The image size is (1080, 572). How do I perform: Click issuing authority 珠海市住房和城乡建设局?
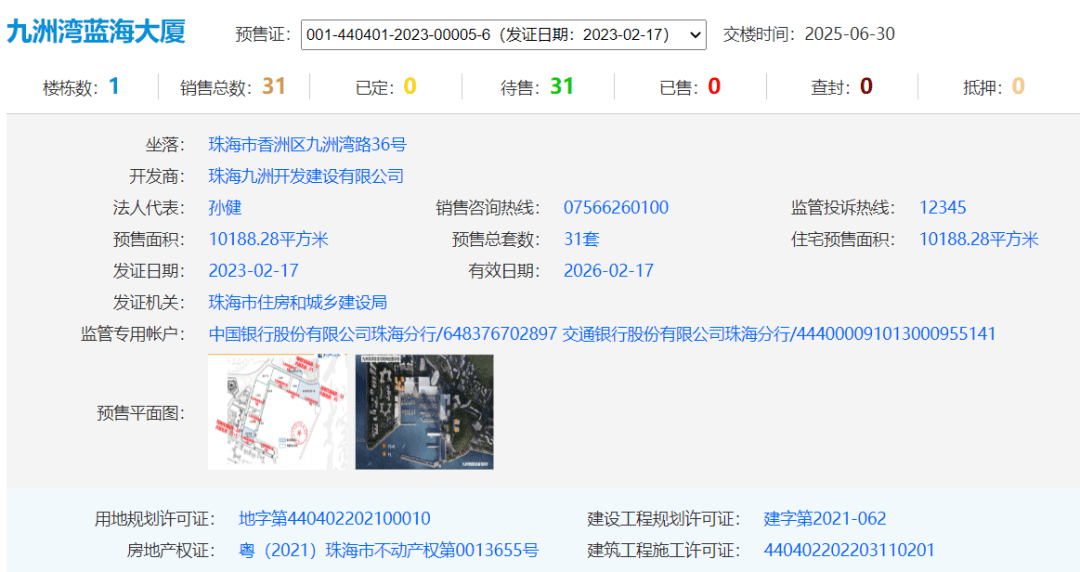(298, 303)
